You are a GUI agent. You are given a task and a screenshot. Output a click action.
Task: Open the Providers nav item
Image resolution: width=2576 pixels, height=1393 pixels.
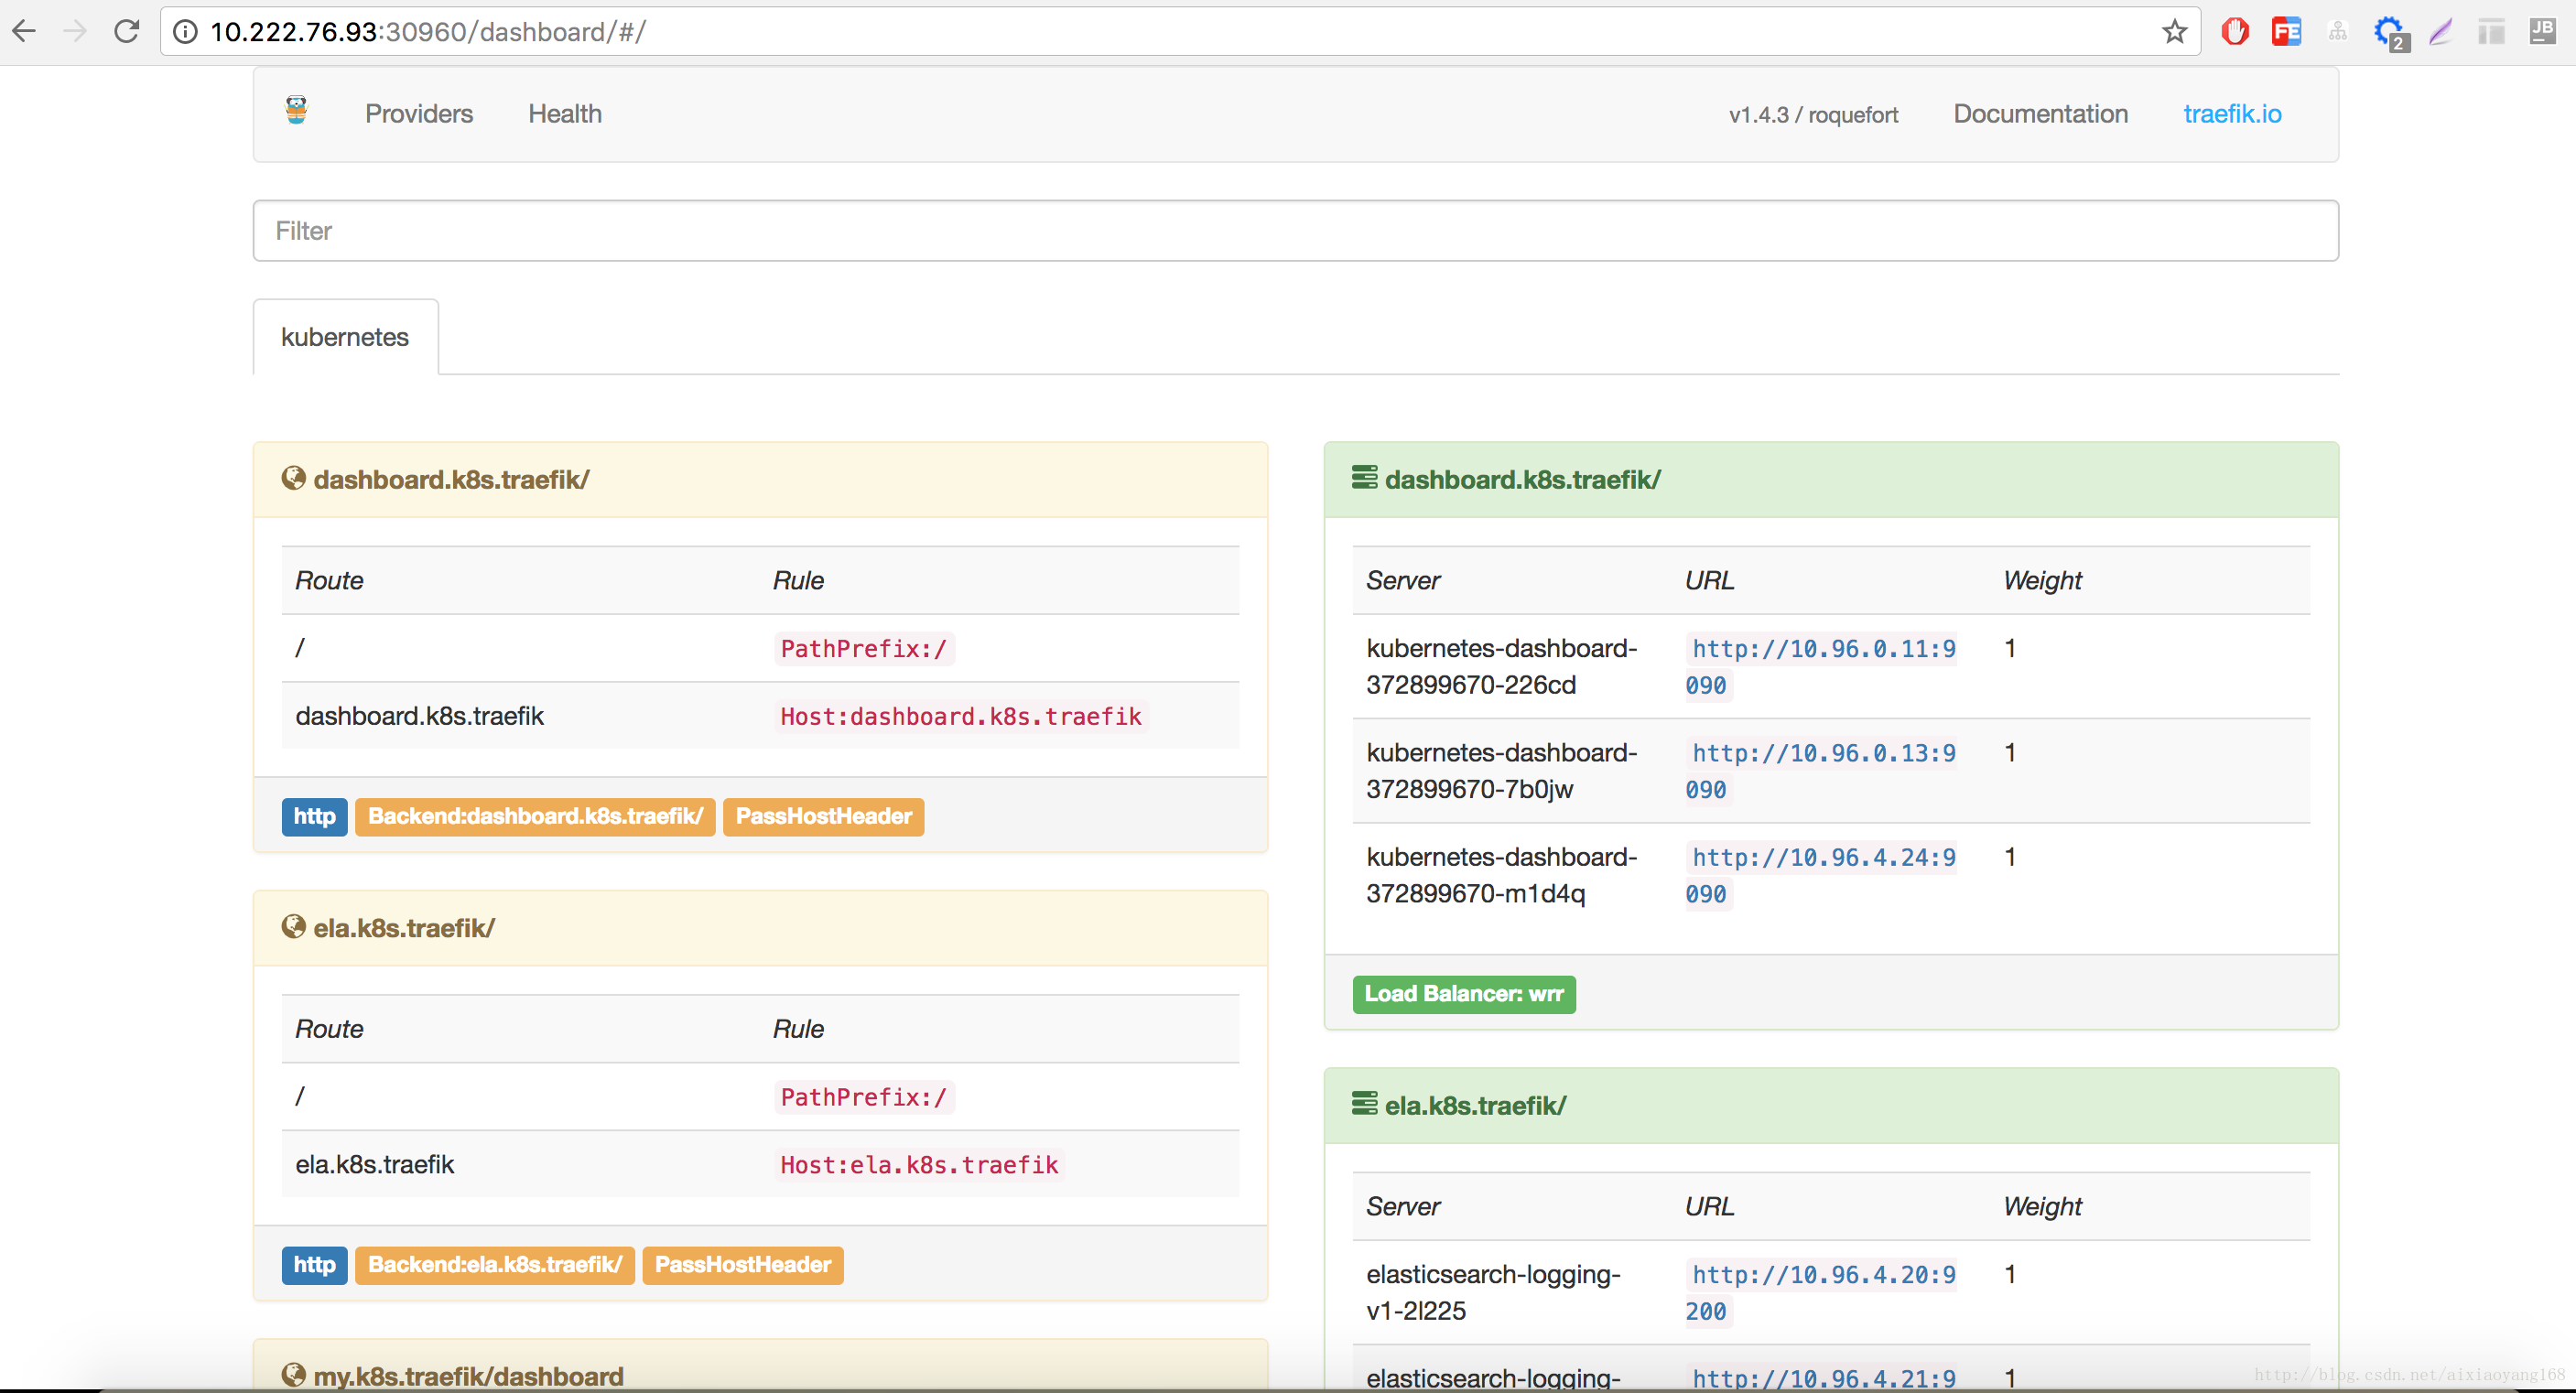(x=419, y=114)
